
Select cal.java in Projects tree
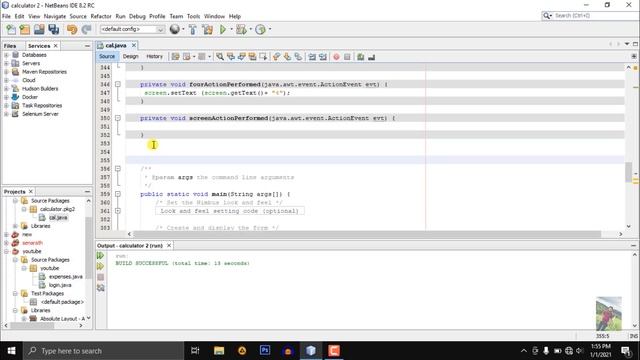pos(58,218)
